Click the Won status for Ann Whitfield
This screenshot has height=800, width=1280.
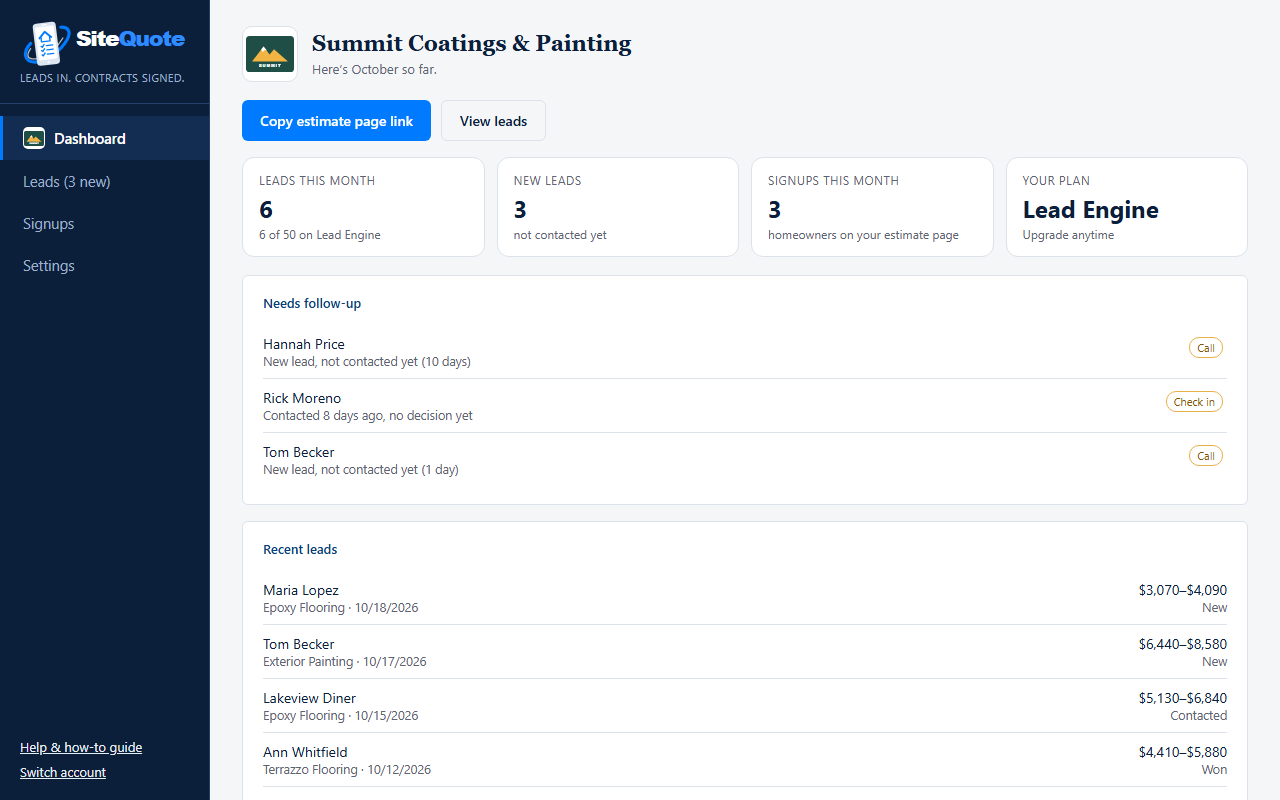1214,770
